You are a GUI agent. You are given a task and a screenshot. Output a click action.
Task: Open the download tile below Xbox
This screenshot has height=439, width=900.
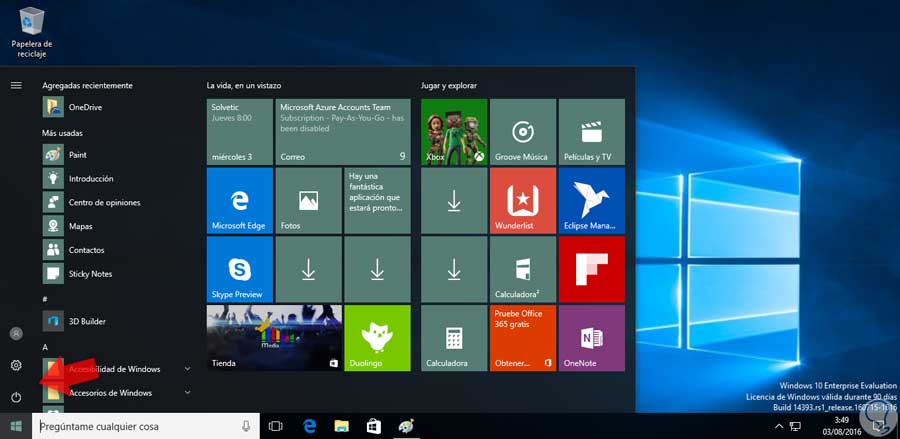455,201
